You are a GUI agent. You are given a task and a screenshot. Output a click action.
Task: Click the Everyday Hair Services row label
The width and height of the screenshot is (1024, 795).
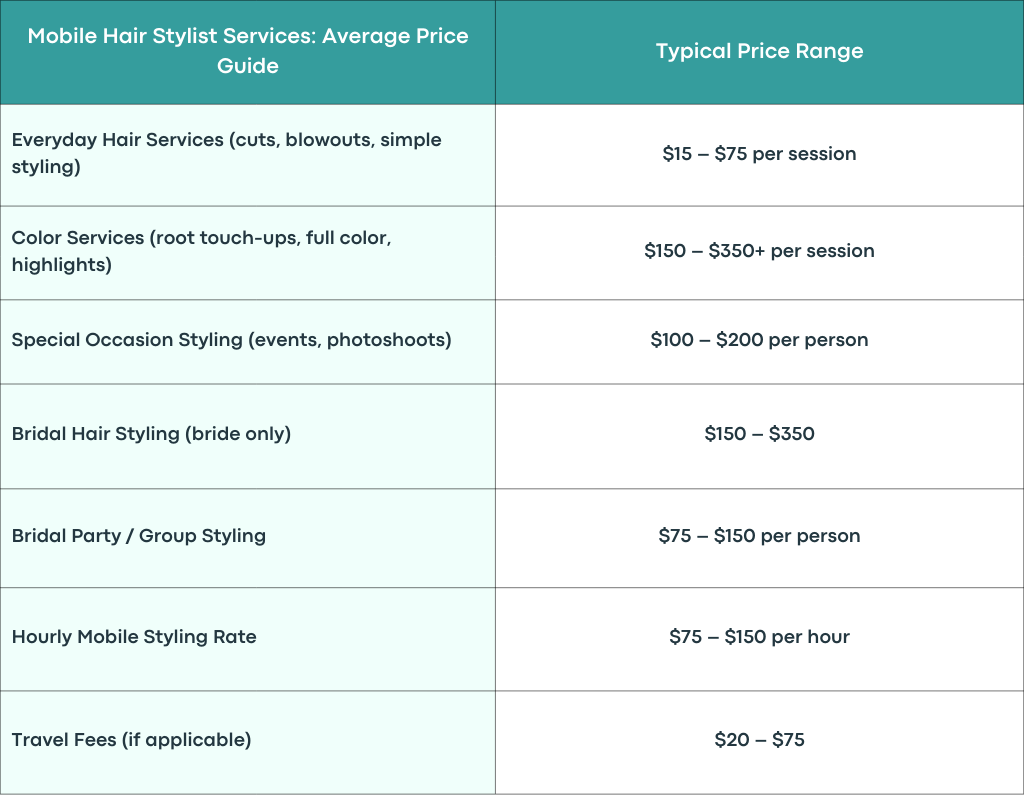point(227,153)
